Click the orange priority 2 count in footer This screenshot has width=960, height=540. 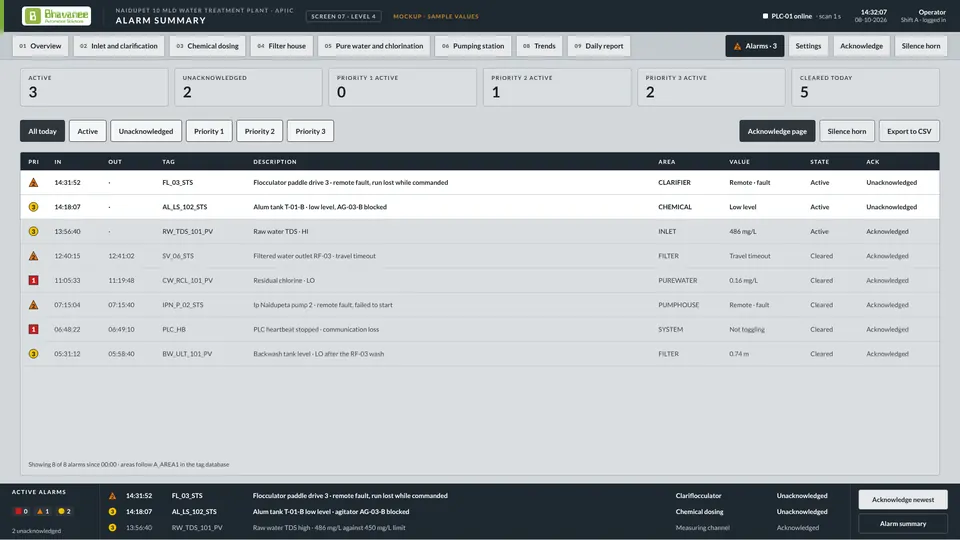point(43,511)
